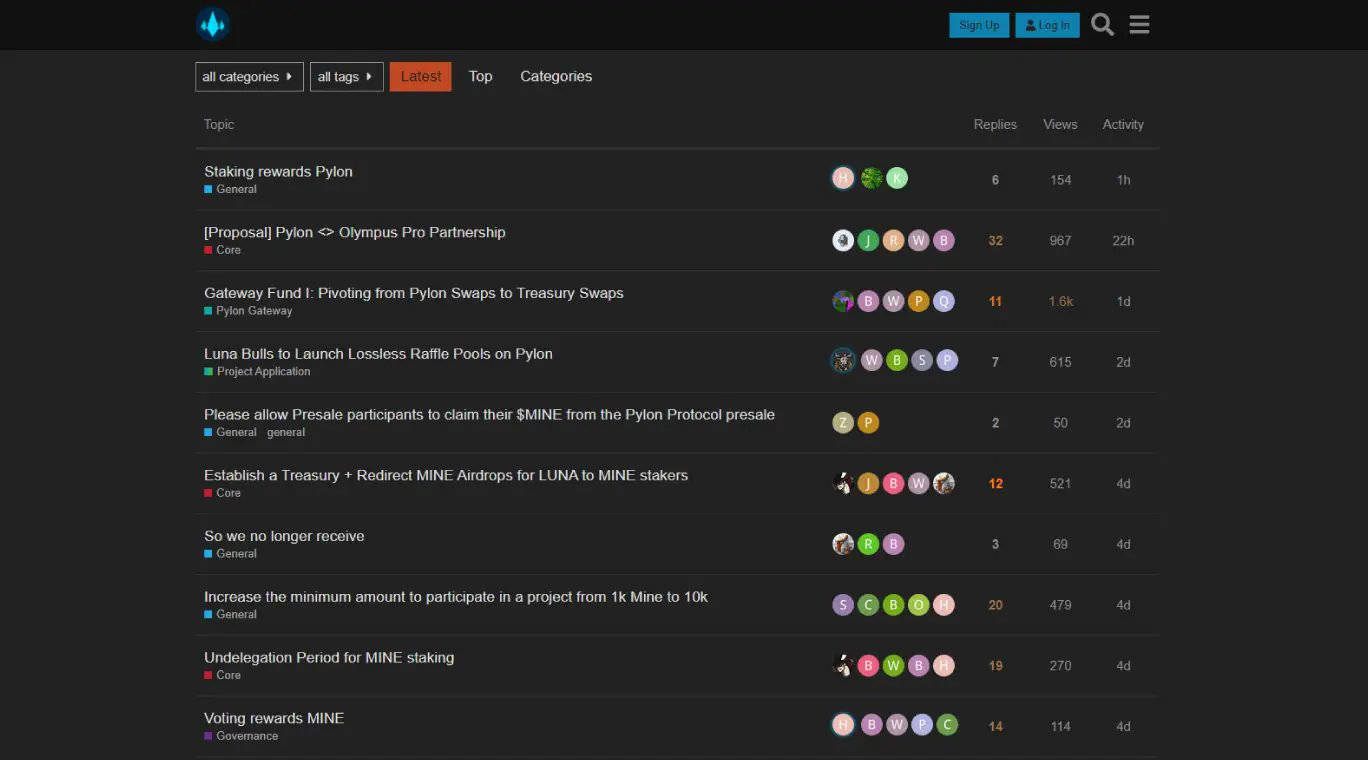Click avatar H in Undelegation Period row
Screen dimensions: 1368x760
coord(944,666)
